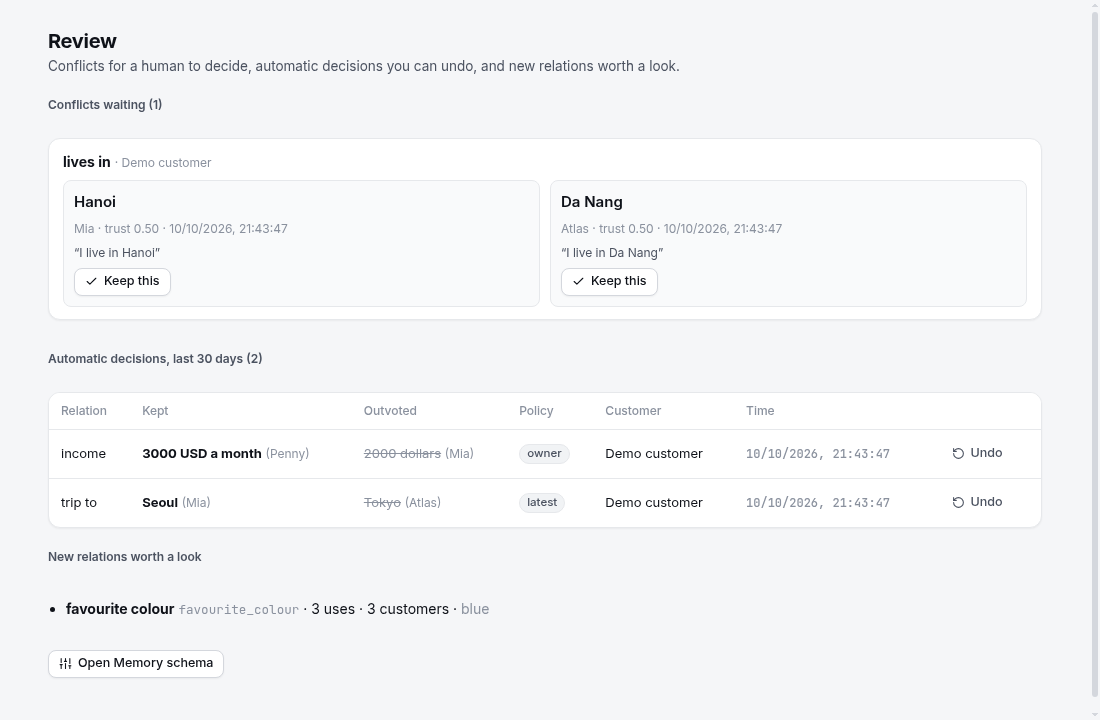Screen dimensions: 1100x720
Task: Select the Time column header
Action: pos(760,411)
